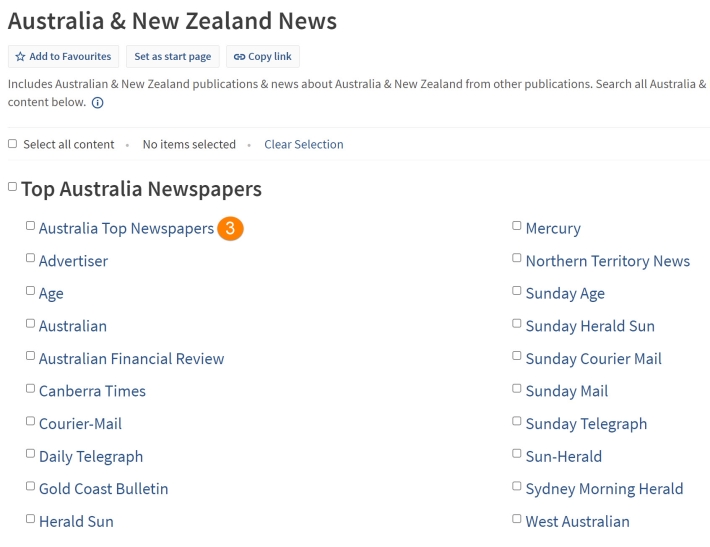The width and height of the screenshot is (710, 547).
Task: Open Australian Financial Review link
Action: tap(131, 359)
